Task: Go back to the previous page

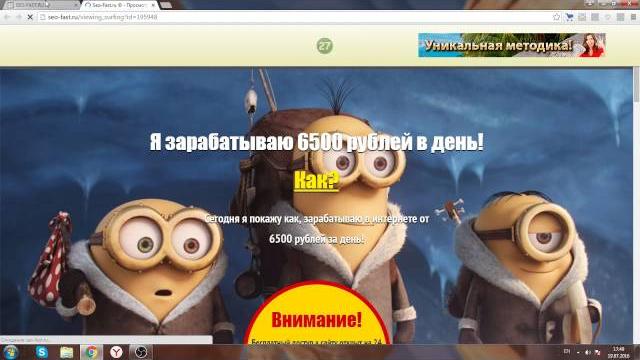Action: click(7, 17)
